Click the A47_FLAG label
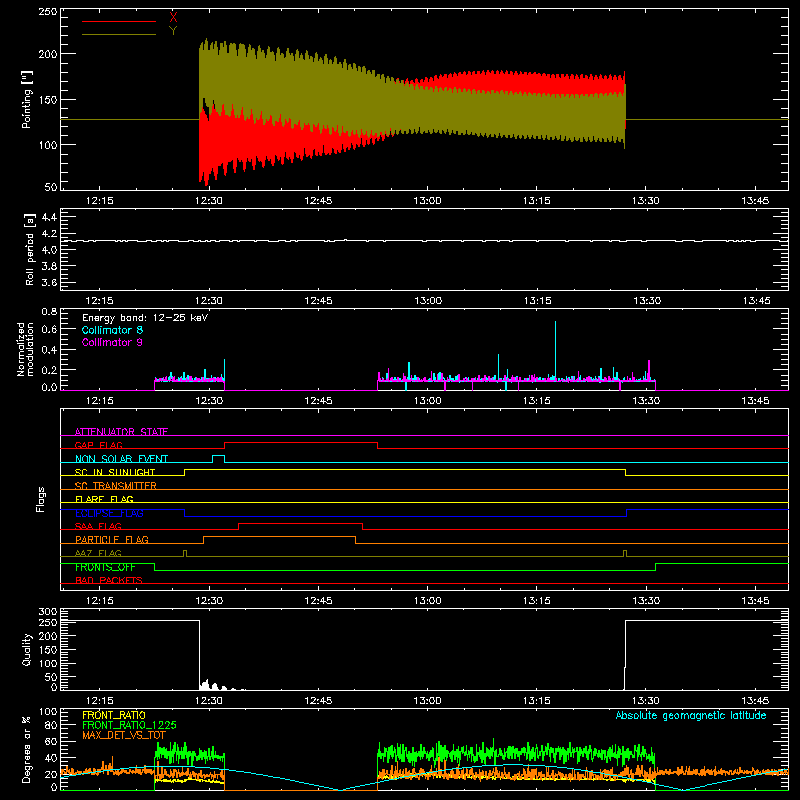Image resolution: width=800 pixels, height=800 pixels. [98, 553]
